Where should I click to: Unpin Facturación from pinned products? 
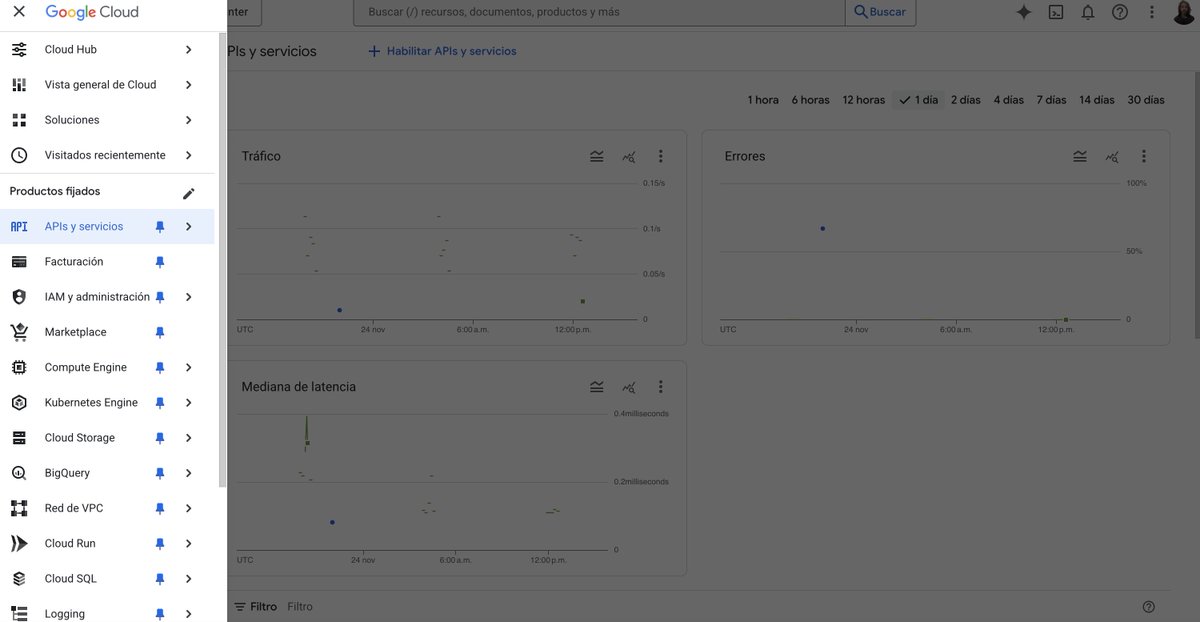(x=160, y=262)
